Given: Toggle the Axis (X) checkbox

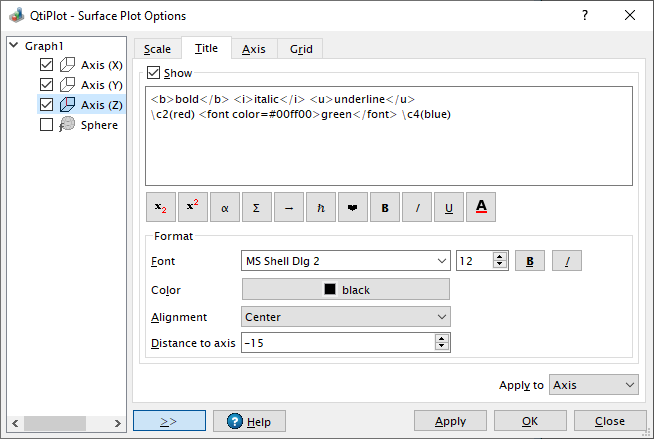Looking at the screenshot, I should [46, 65].
